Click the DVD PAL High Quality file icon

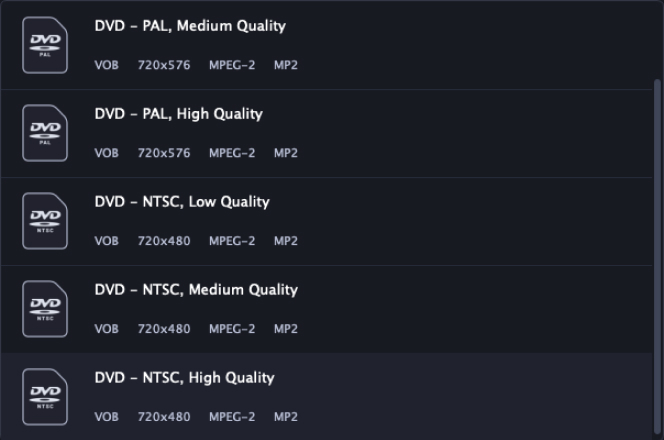point(45,133)
